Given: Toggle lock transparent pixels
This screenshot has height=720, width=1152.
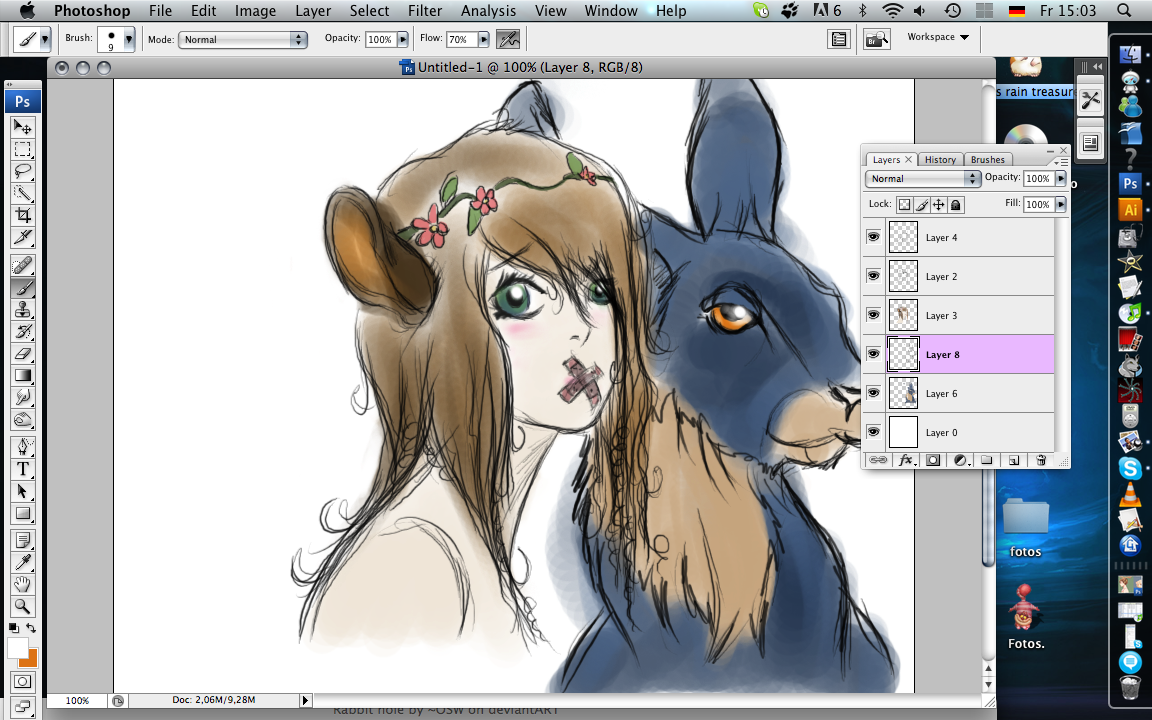Looking at the screenshot, I should pyautogui.click(x=904, y=204).
